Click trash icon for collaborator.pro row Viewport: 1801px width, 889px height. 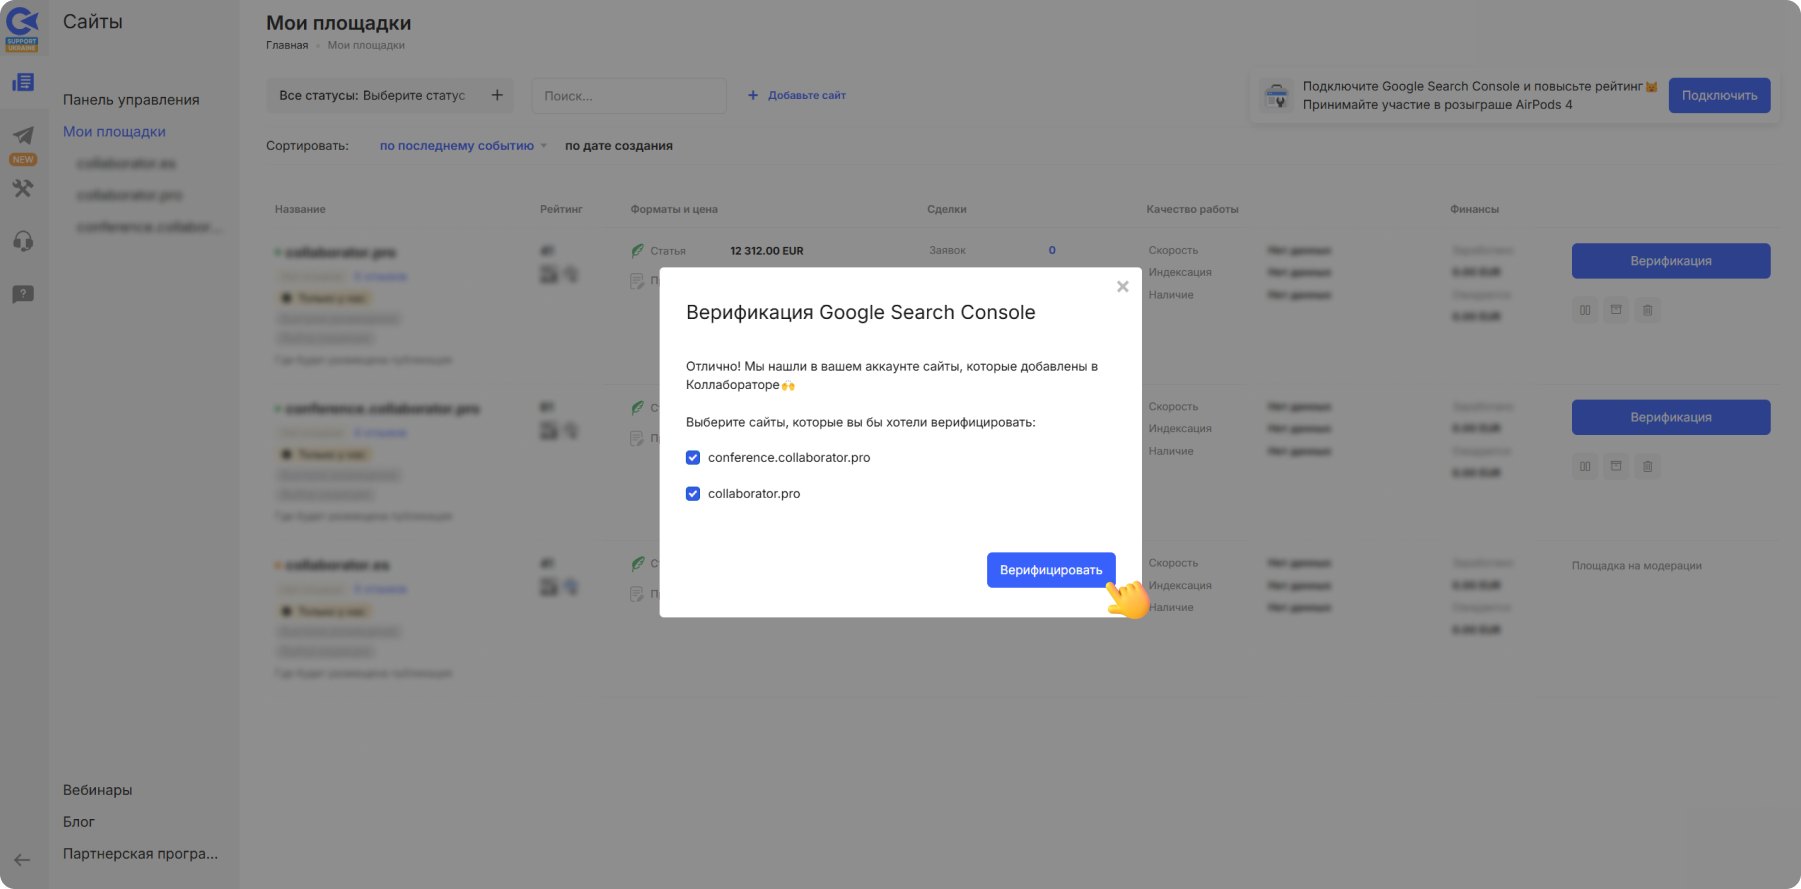point(1648,310)
